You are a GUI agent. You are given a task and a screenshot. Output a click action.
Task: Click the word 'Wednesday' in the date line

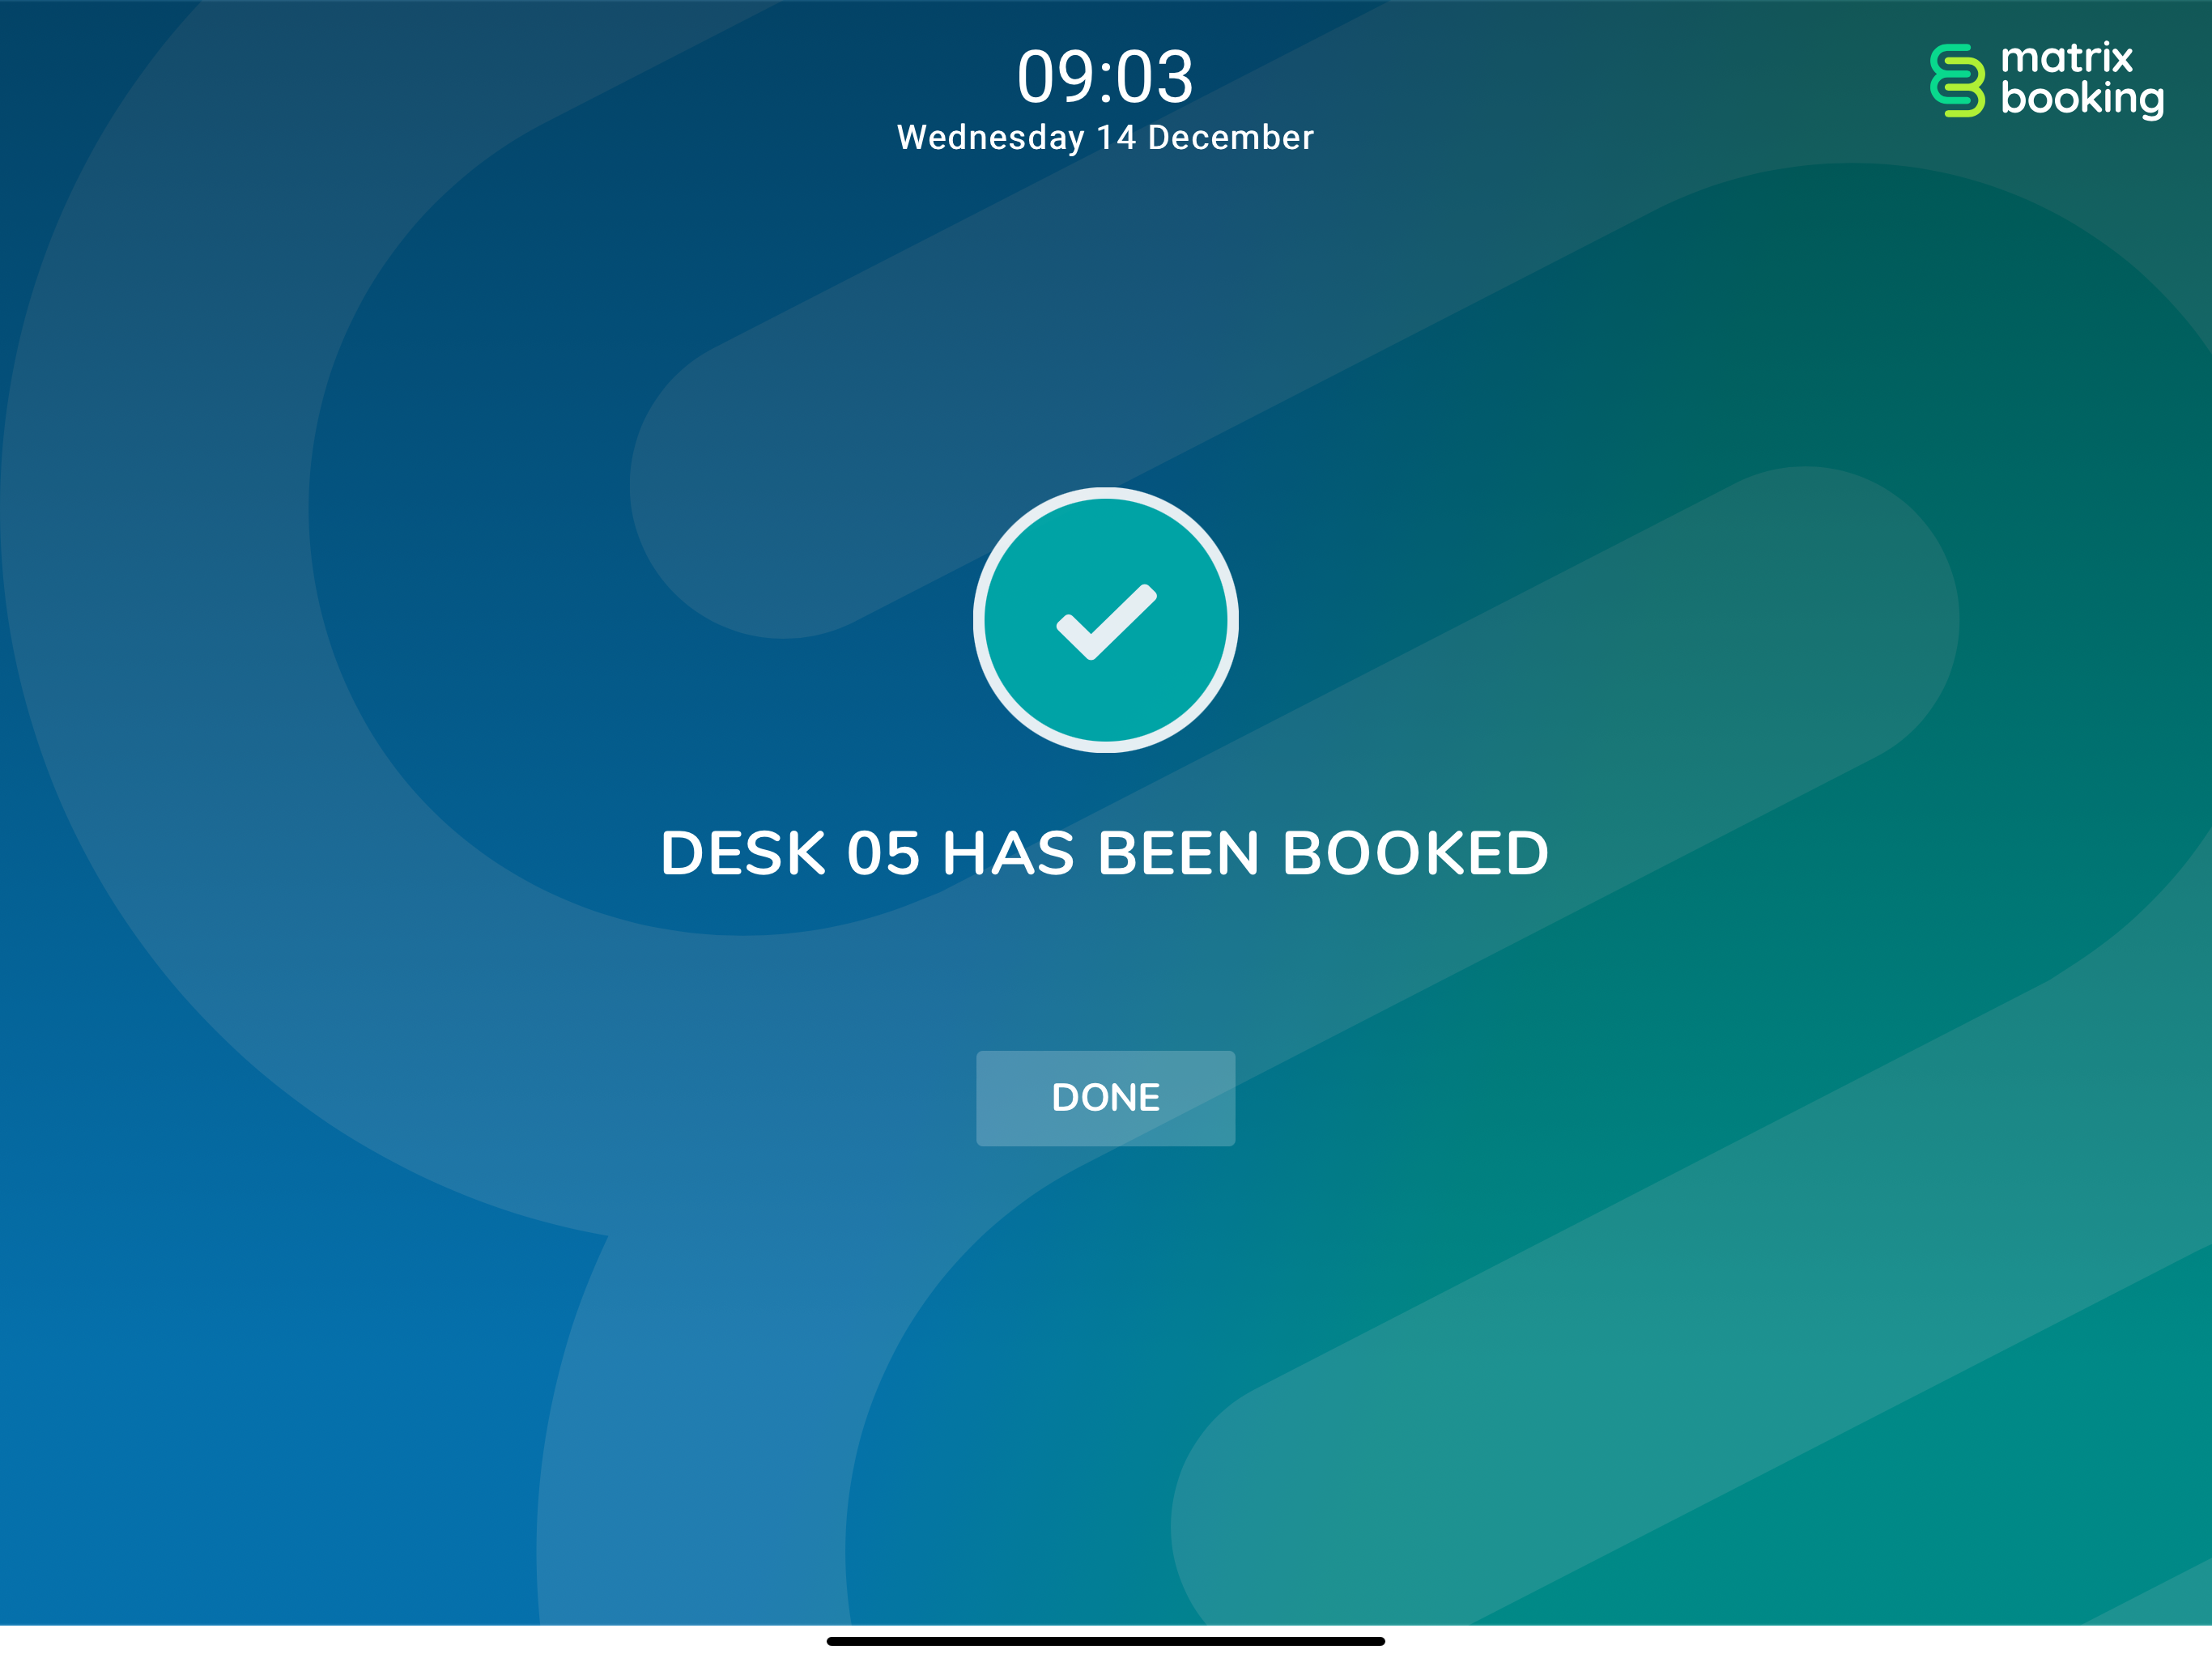click(990, 138)
